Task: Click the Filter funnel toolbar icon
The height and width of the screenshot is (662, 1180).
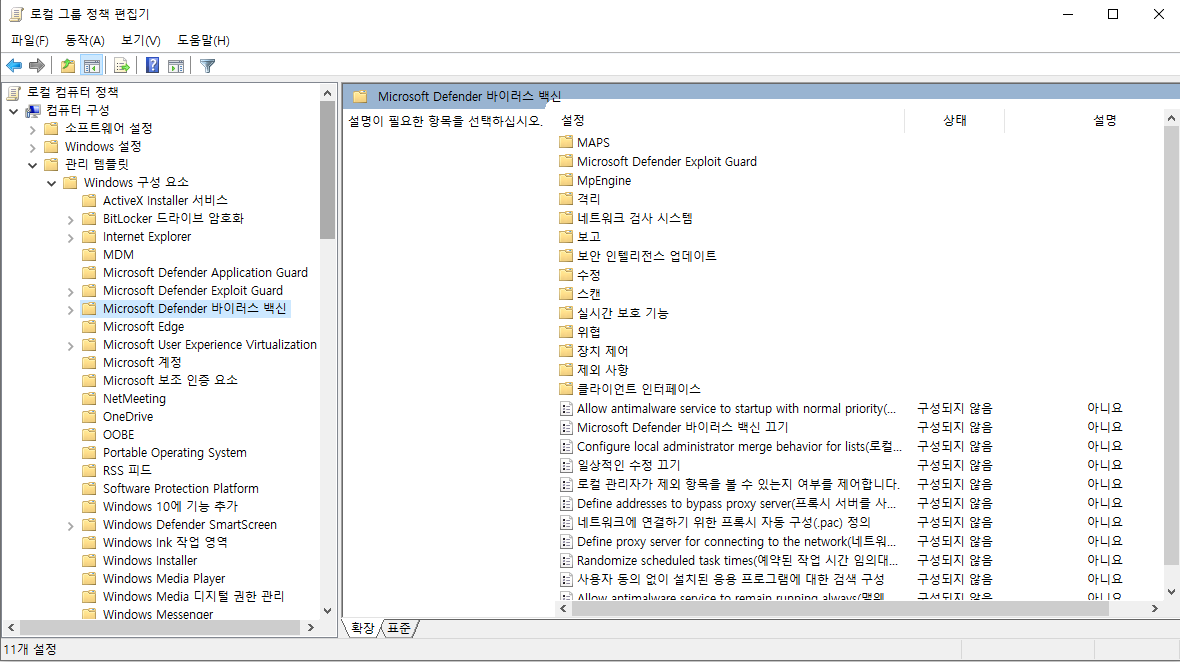Action: click(208, 65)
